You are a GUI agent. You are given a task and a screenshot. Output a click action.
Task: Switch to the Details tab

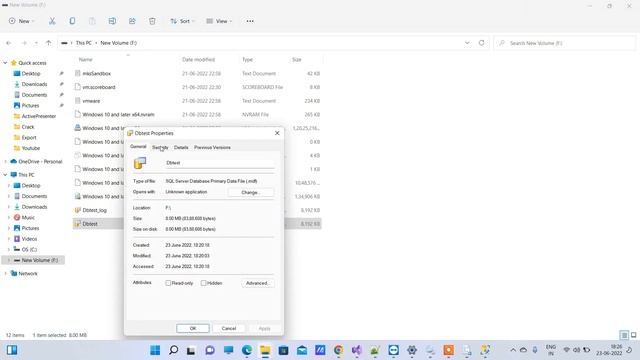pyautogui.click(x=181, y=147)
